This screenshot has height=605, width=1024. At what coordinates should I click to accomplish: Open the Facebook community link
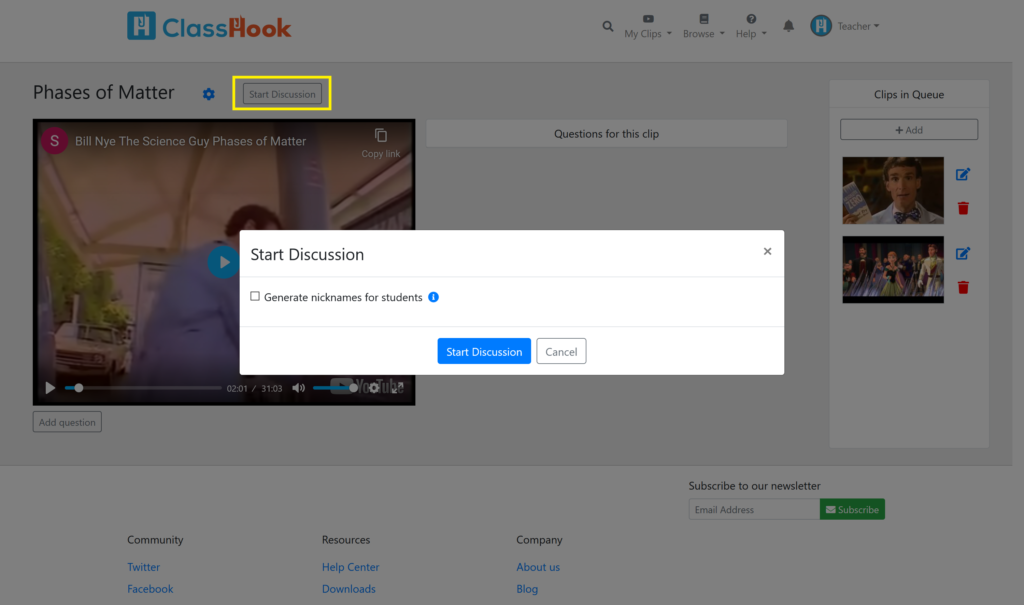150,589
